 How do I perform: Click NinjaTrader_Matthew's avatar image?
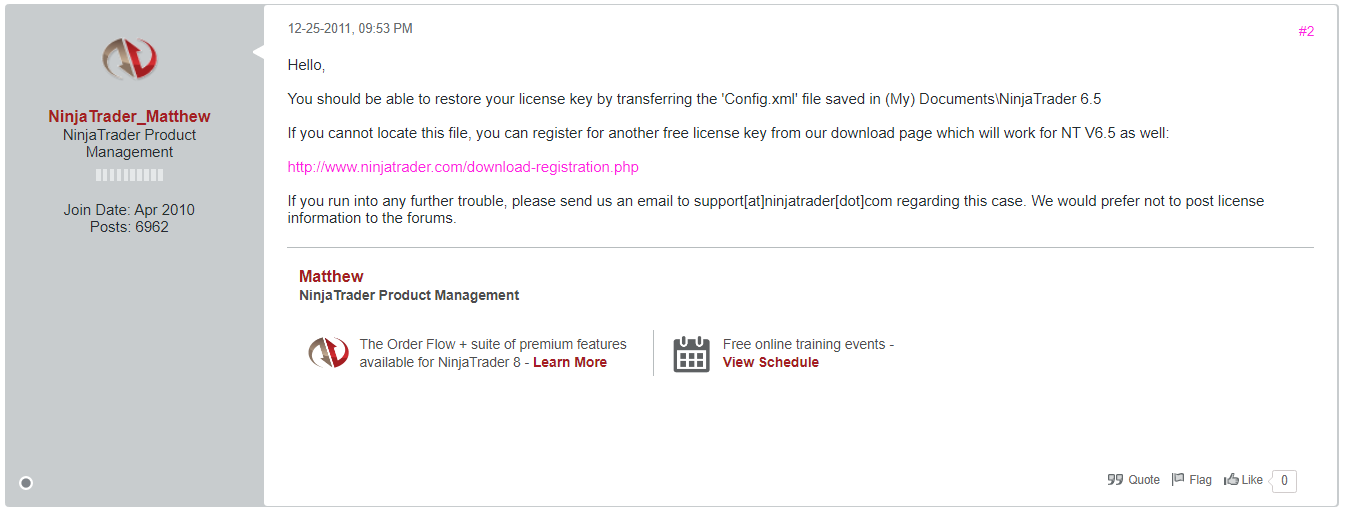129,60
